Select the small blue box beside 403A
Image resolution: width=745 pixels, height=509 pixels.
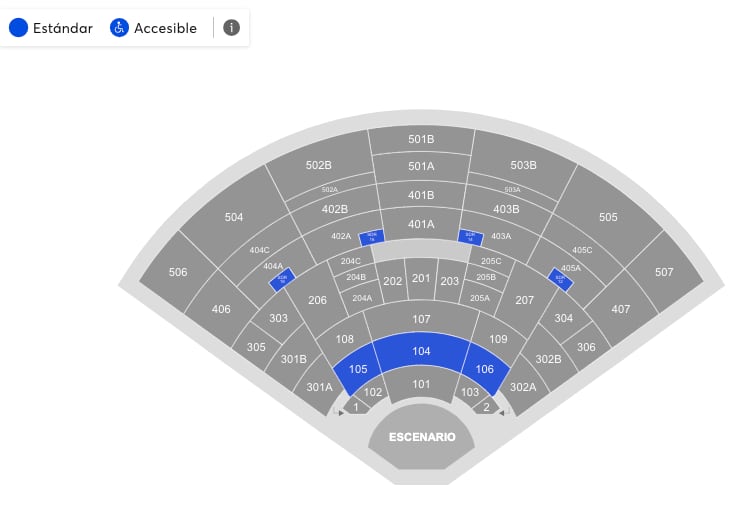(470, 237)
